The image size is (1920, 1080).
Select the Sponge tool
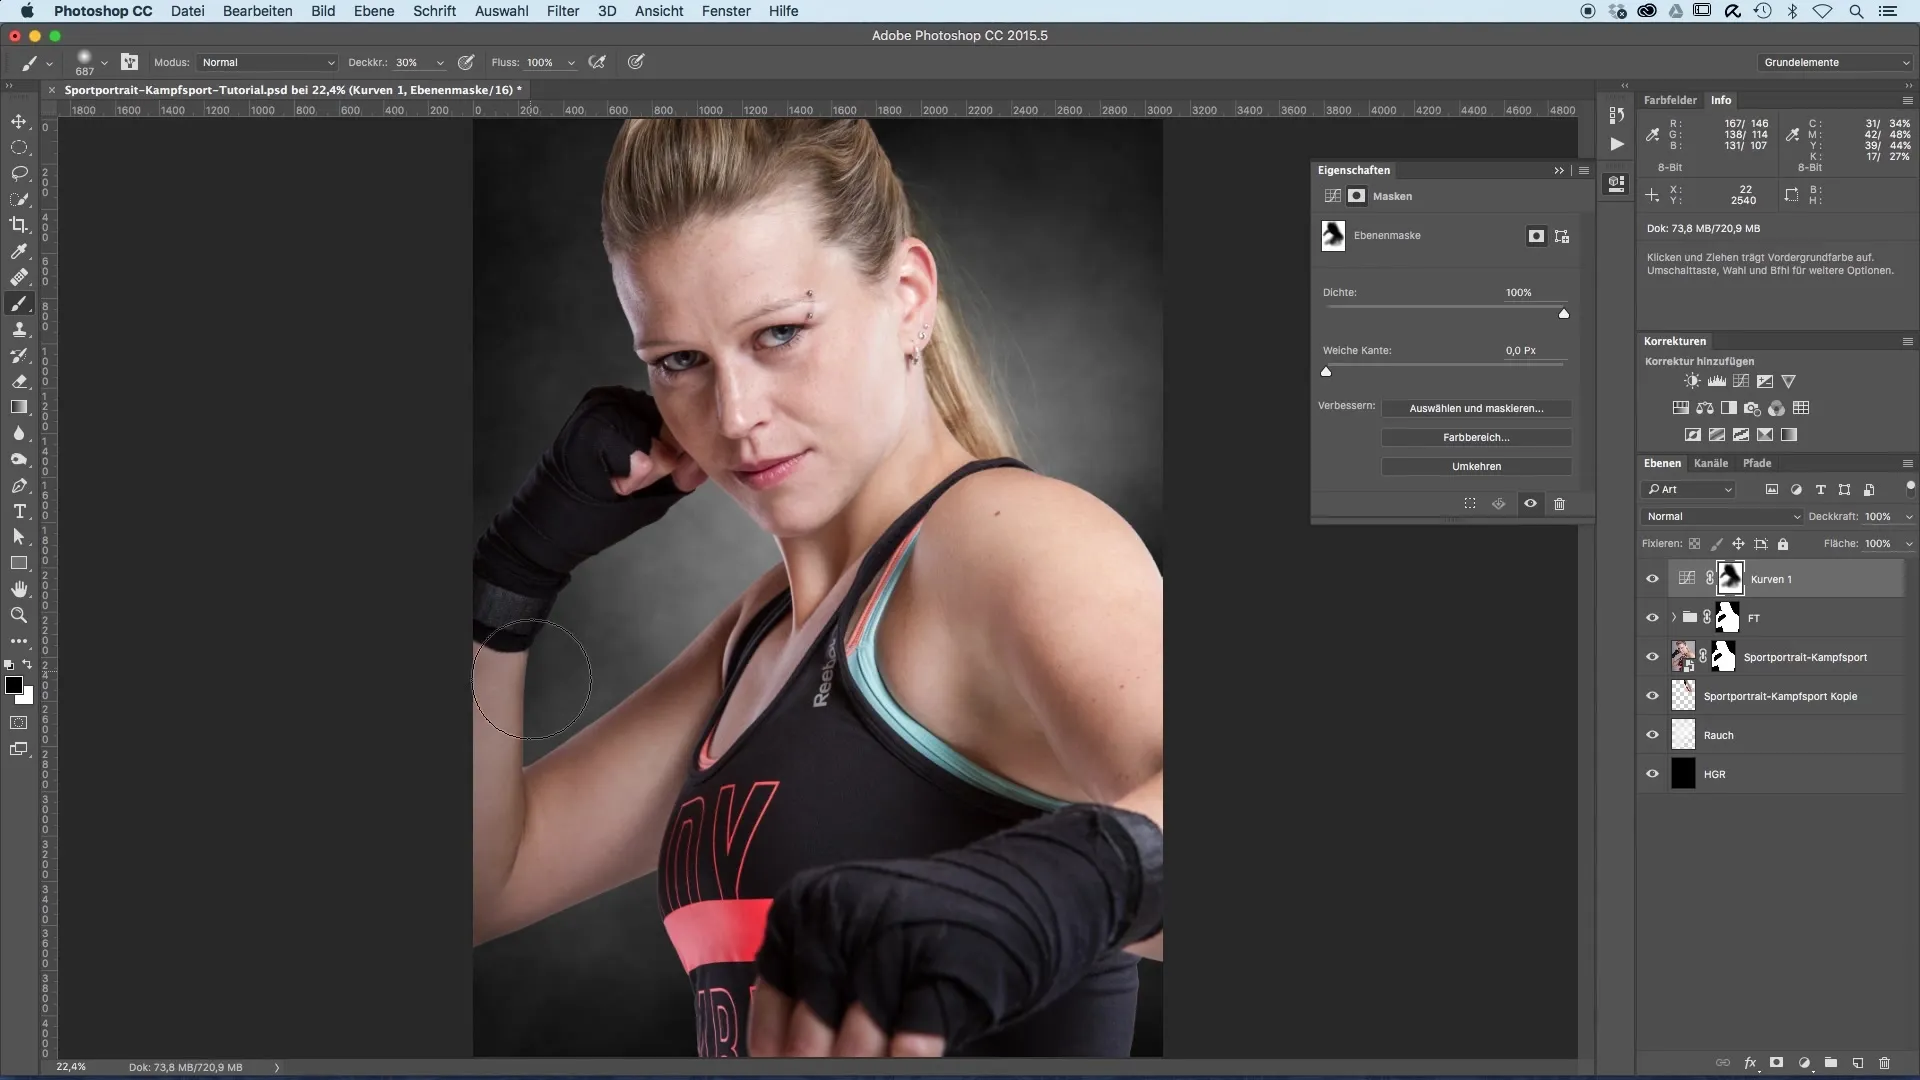[19, 460]
